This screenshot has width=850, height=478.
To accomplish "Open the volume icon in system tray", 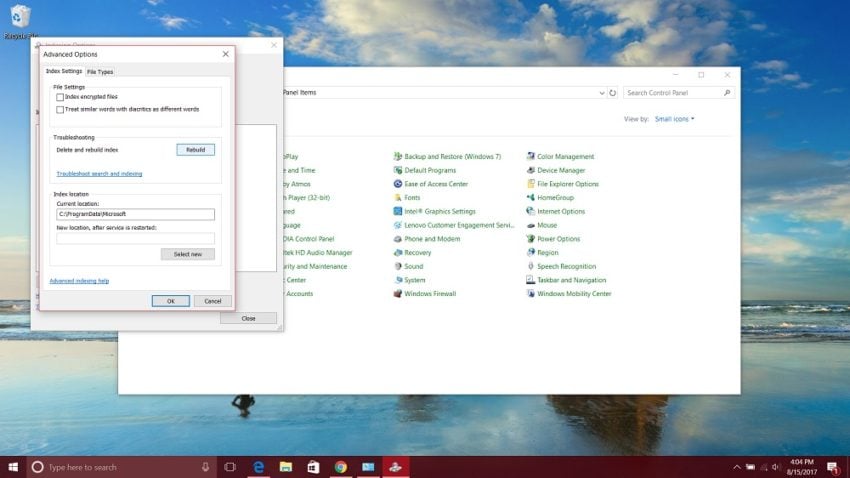I will [776, 467].
